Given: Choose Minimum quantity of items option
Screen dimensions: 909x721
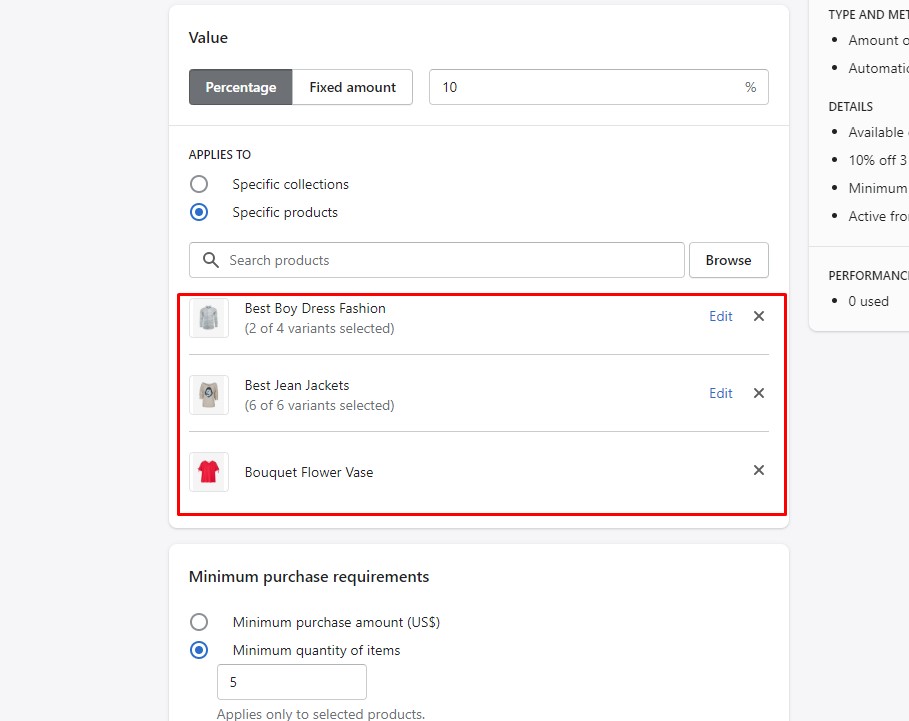Looking at the screenshot, I should [x=199, y=650].
